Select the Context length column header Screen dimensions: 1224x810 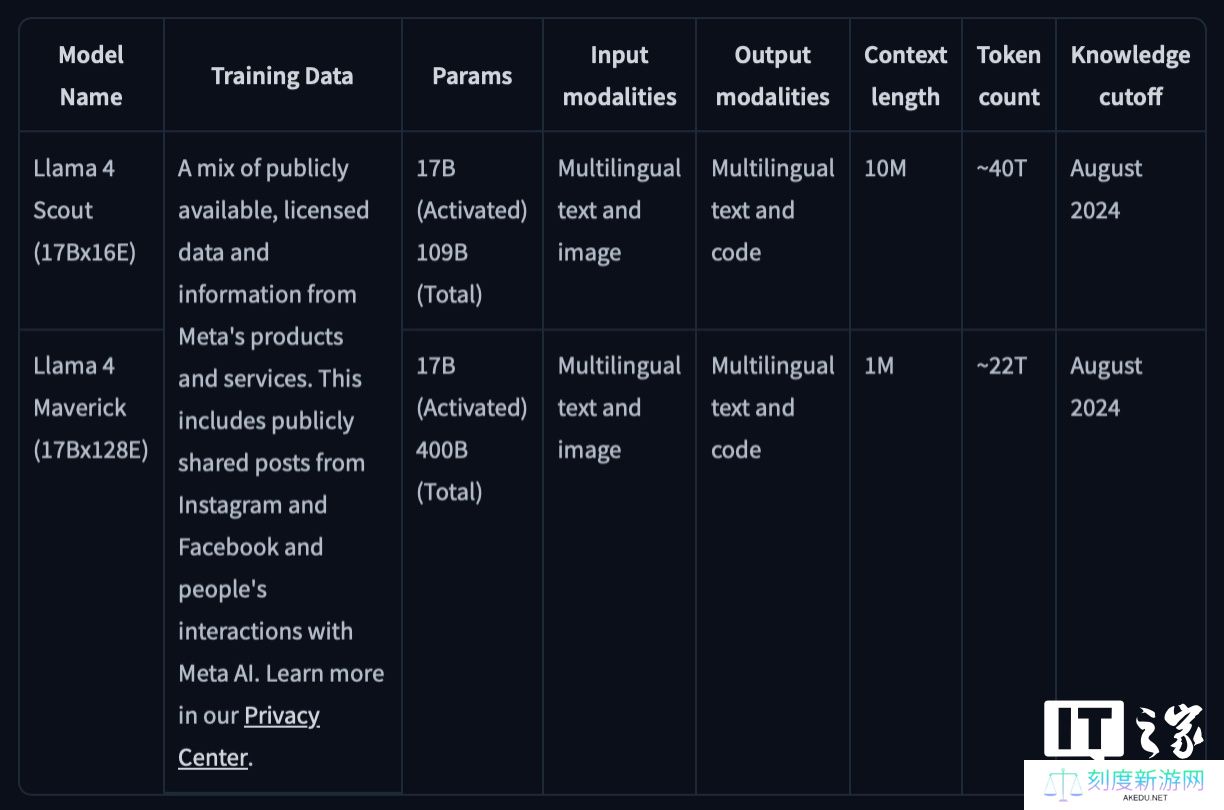click(905, 76)
